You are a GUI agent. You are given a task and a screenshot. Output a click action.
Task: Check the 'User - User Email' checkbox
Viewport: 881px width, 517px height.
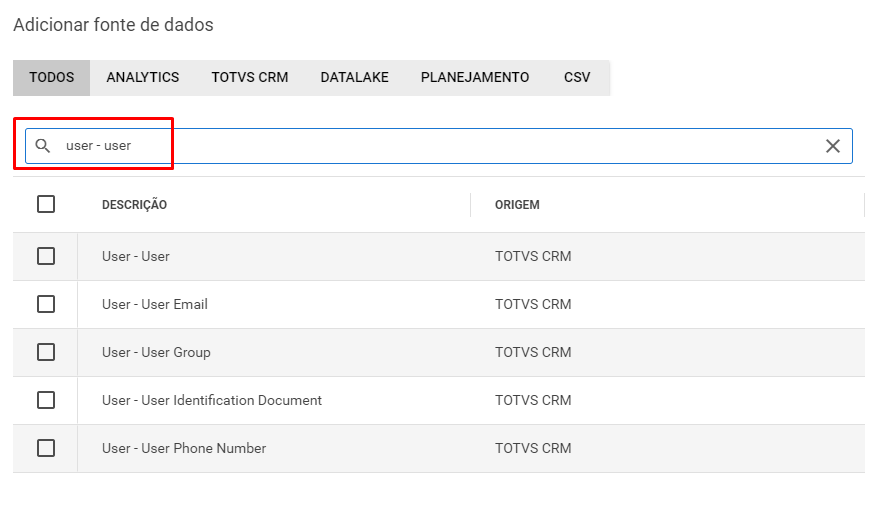(46, 304)
